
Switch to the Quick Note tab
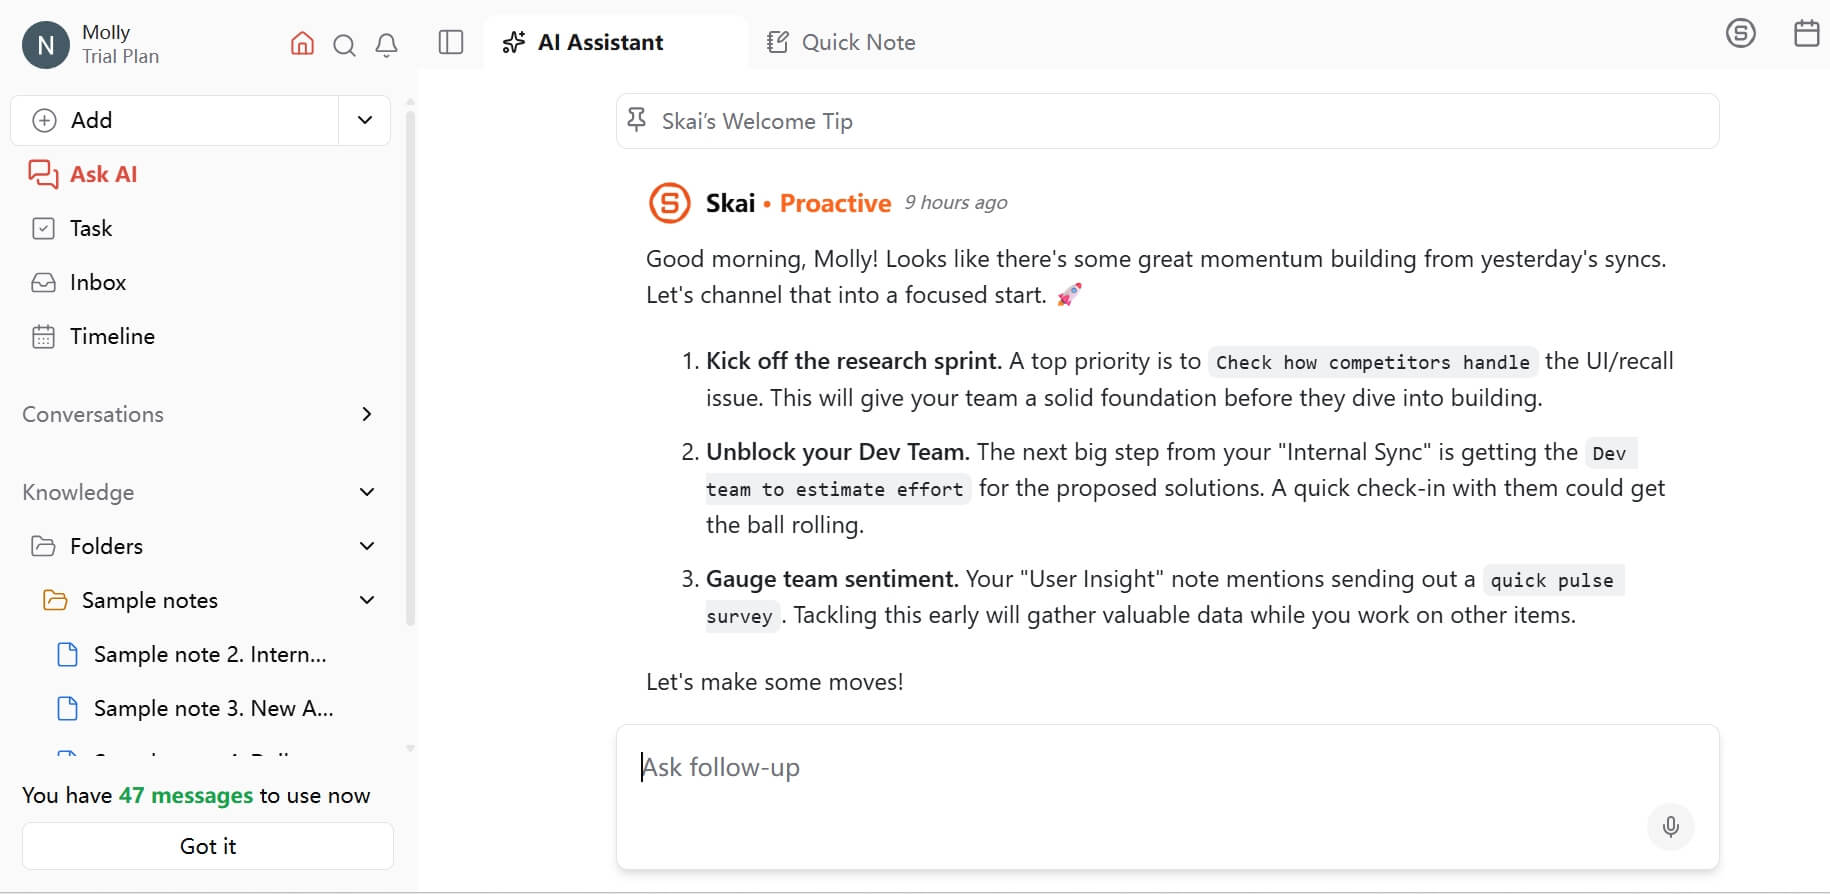(841, 42)
